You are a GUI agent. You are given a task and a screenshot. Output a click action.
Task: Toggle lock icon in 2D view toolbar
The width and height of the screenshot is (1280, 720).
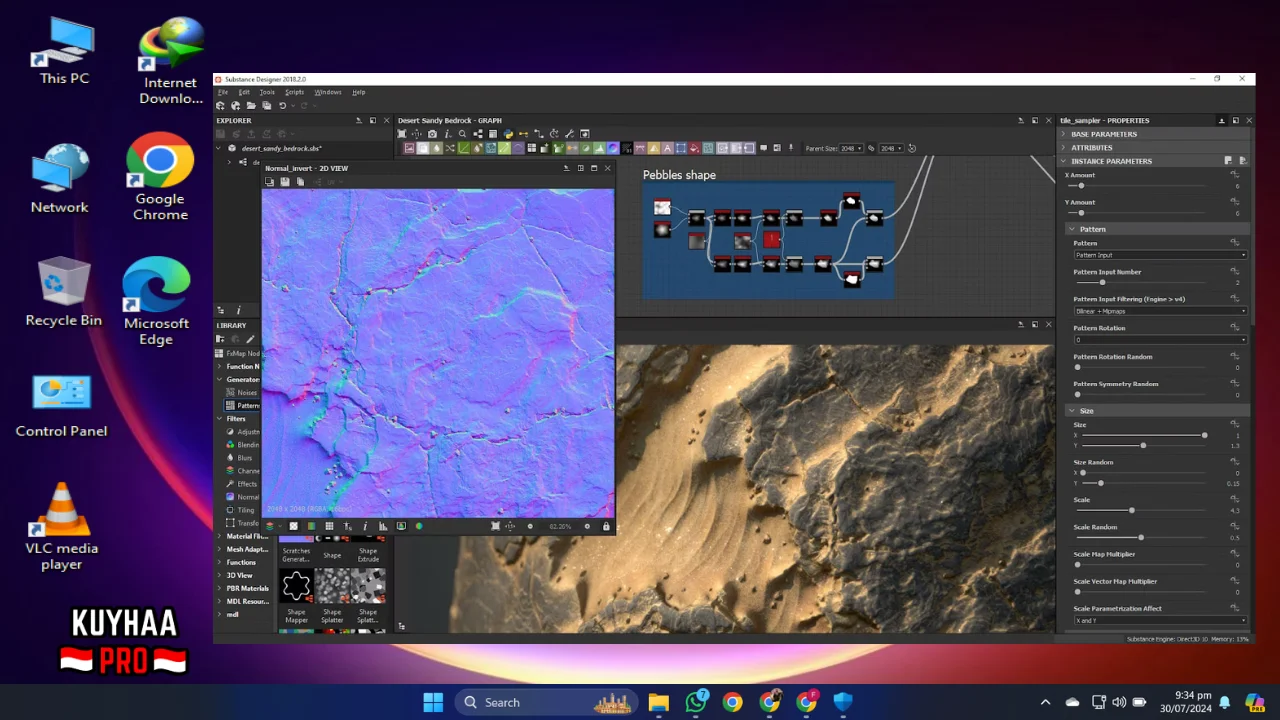click(x=606, y=526)
